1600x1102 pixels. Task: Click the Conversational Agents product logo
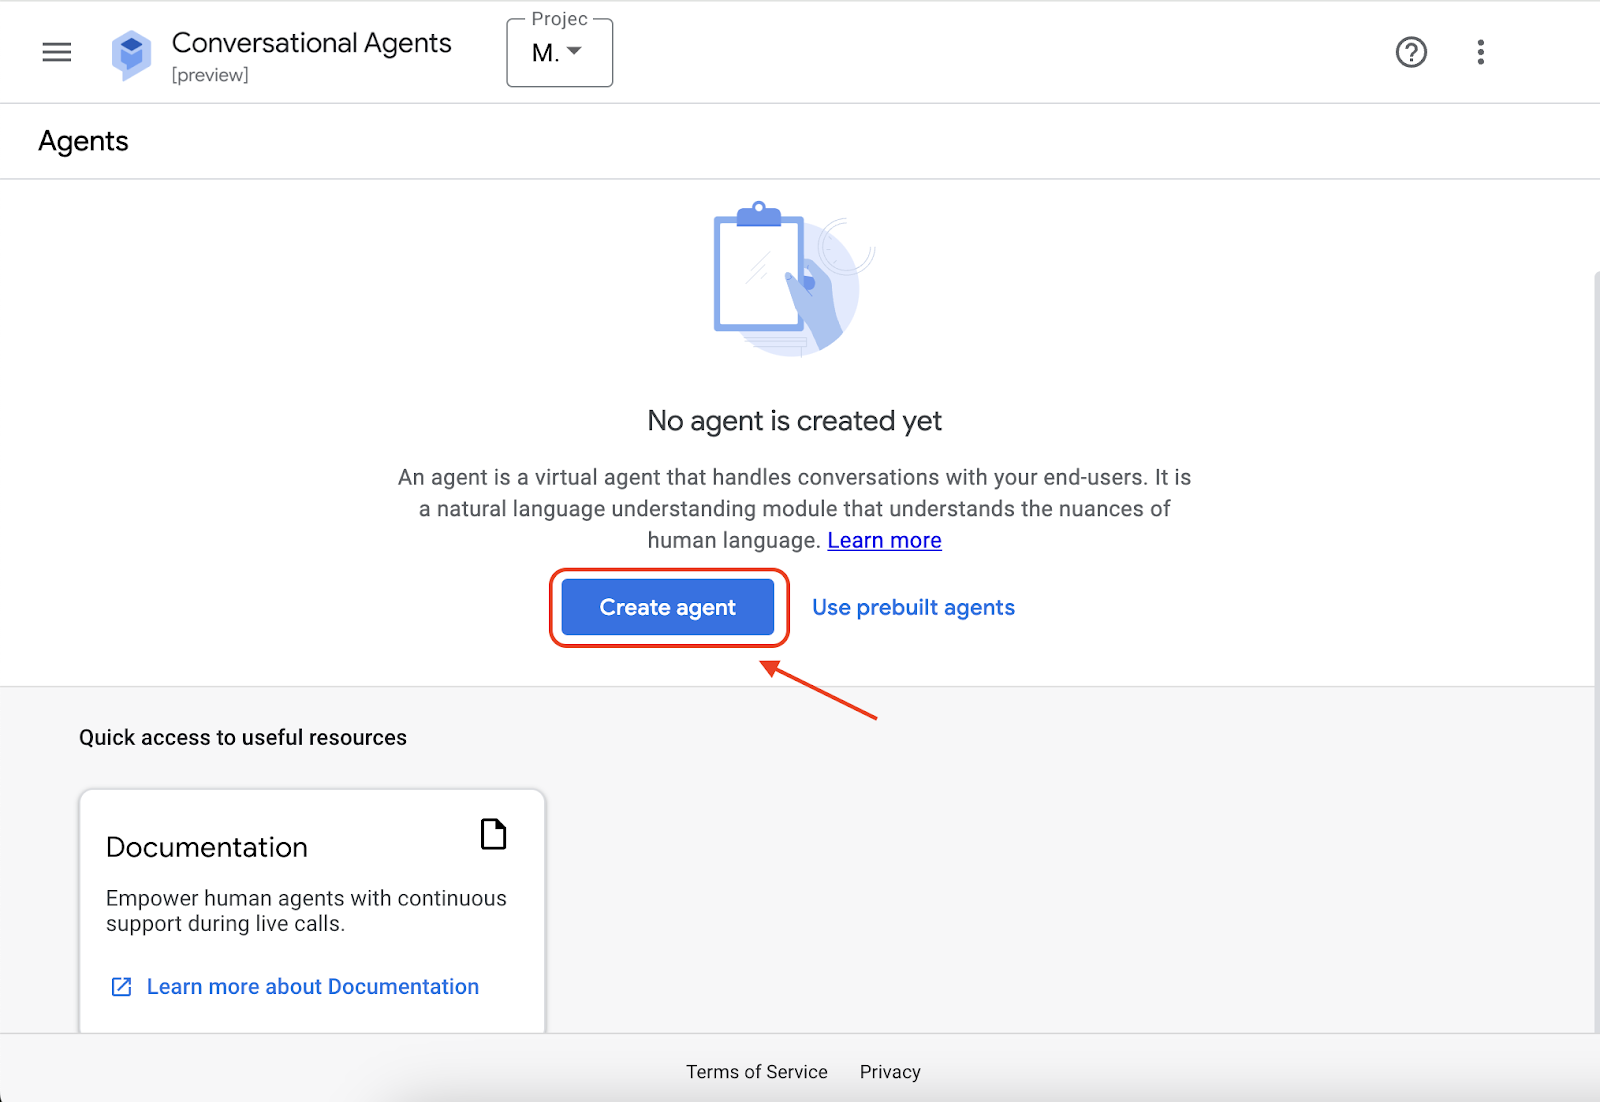click(x=131, y=52)
